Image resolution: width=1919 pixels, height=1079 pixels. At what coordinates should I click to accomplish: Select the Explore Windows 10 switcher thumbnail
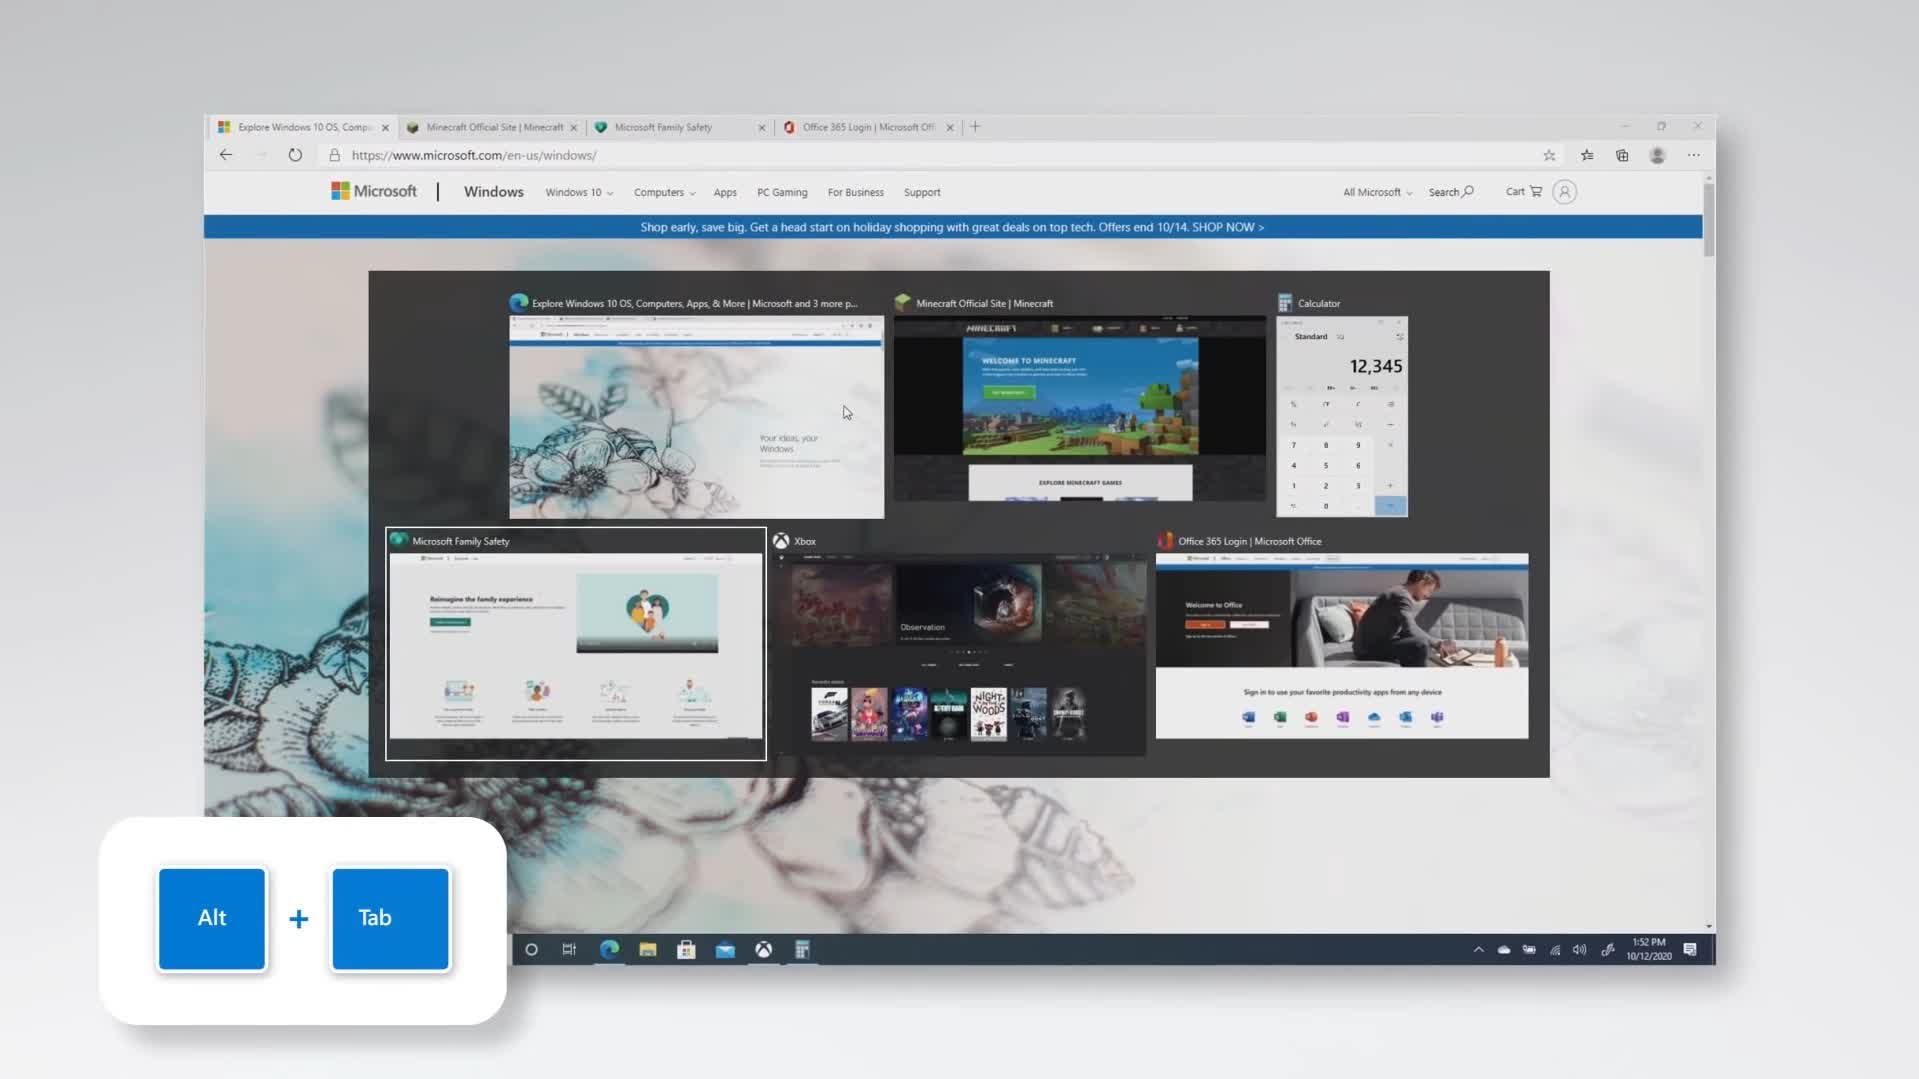tap(696, 416)
